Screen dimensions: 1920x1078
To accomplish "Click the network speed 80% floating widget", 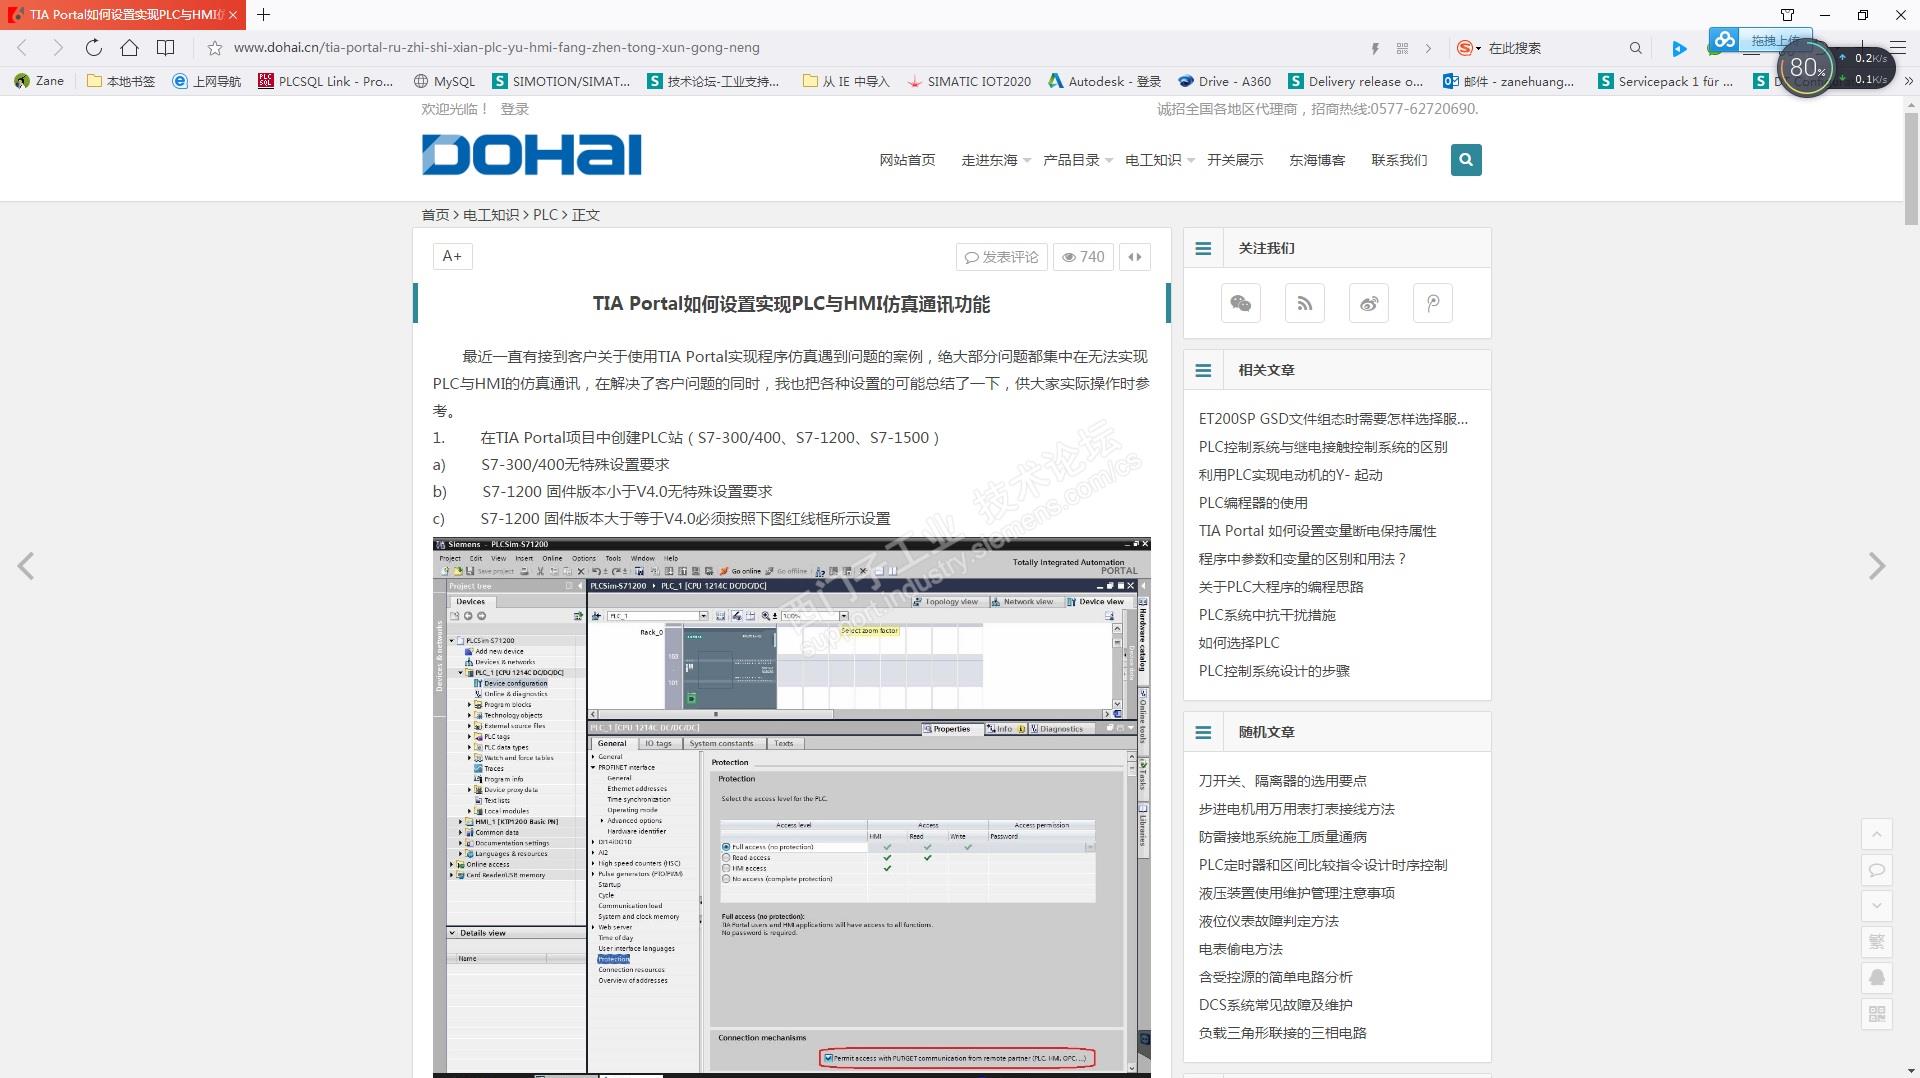I will click(x=1834, y=67).
